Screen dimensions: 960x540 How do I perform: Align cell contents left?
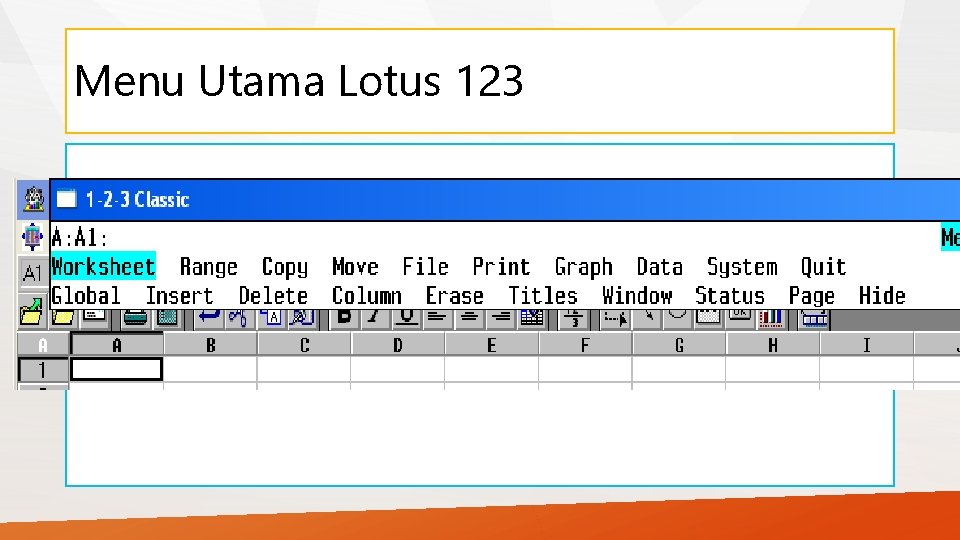437,317
